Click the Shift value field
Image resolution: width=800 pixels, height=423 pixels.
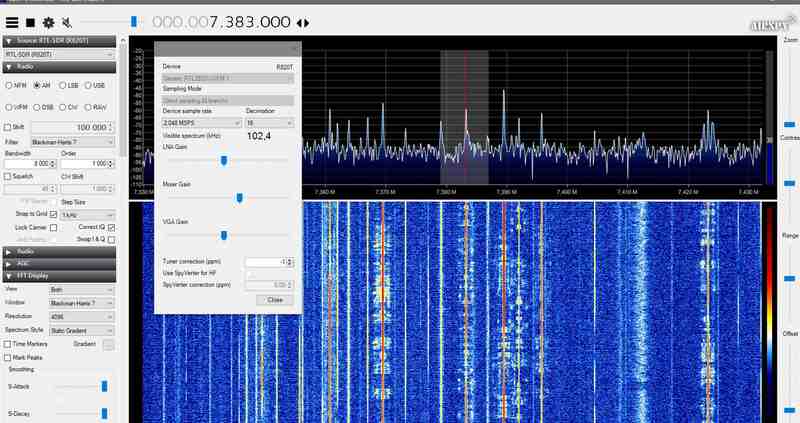point(71,127)
